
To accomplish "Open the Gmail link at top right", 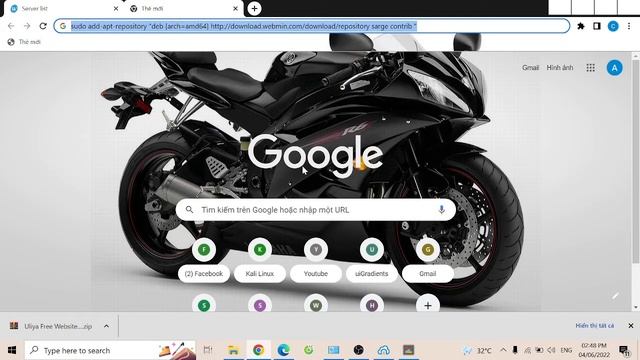I will [530, 68].
